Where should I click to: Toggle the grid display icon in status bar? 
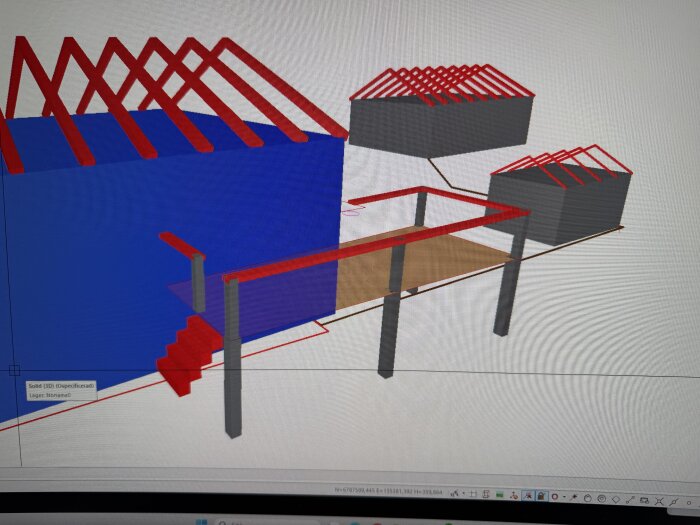pos(473,494)
